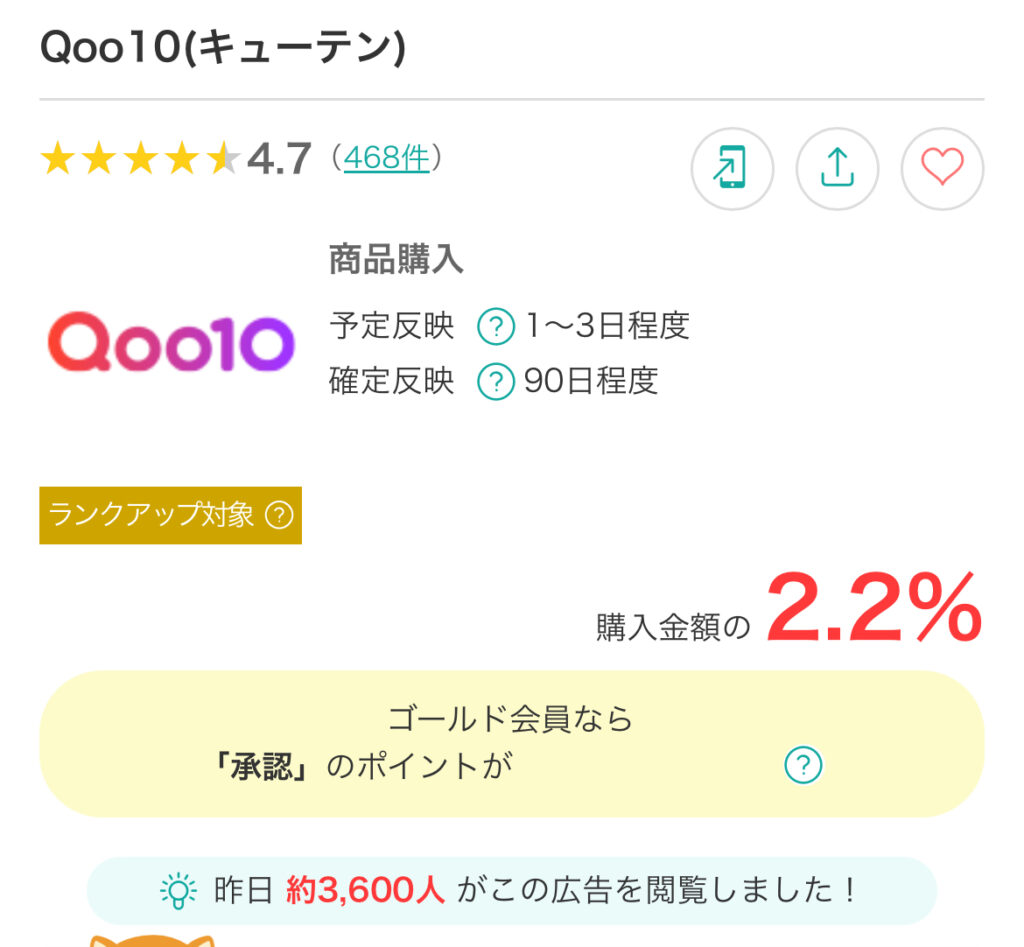The width and height of the screenshot is (1024, 947).
Task: Click the 「承認」のポイントが text
Action: click(x=363, y=766)
